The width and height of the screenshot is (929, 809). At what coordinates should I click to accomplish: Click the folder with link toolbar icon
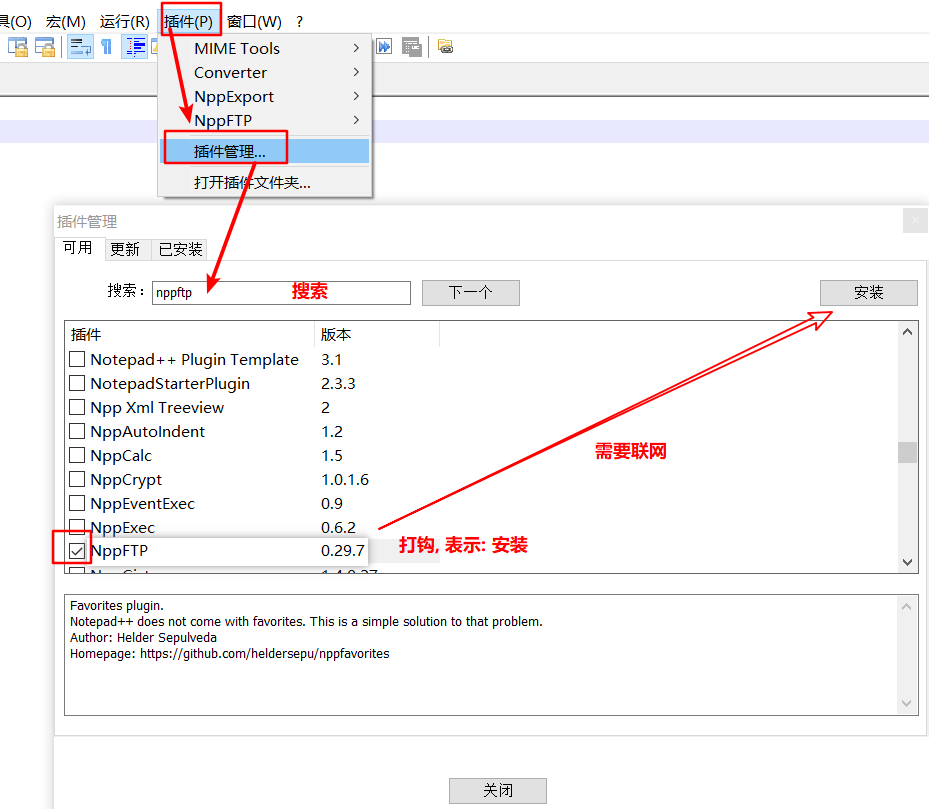click(x=446, y=46)
